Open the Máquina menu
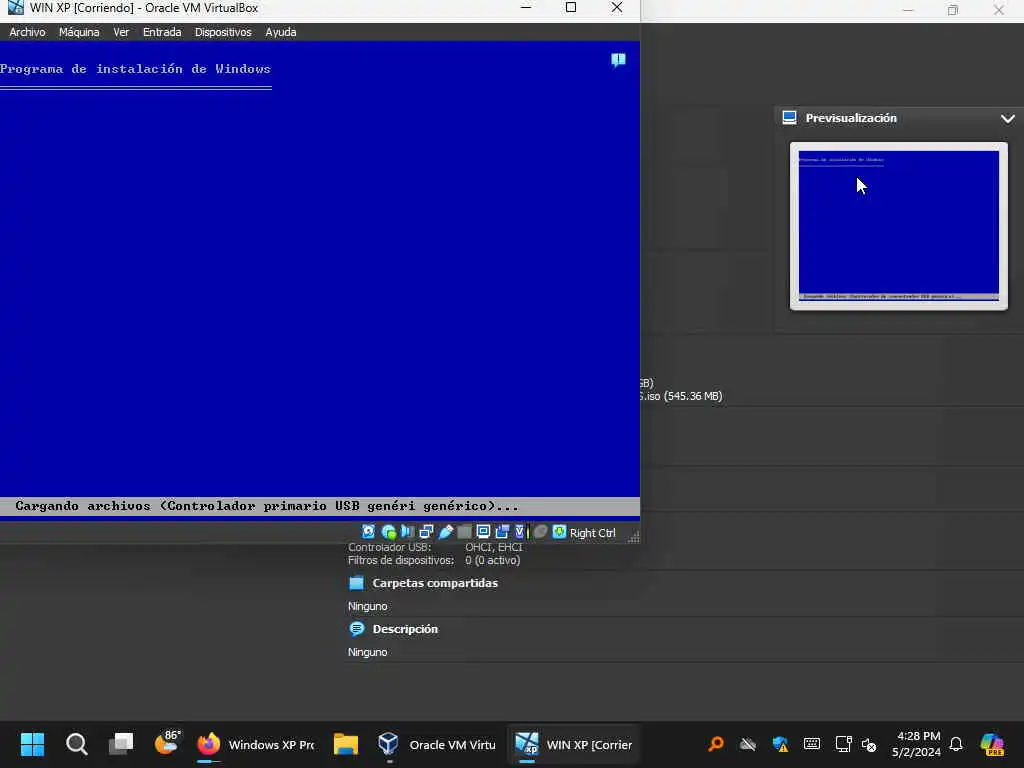 (x=79, y=32)
